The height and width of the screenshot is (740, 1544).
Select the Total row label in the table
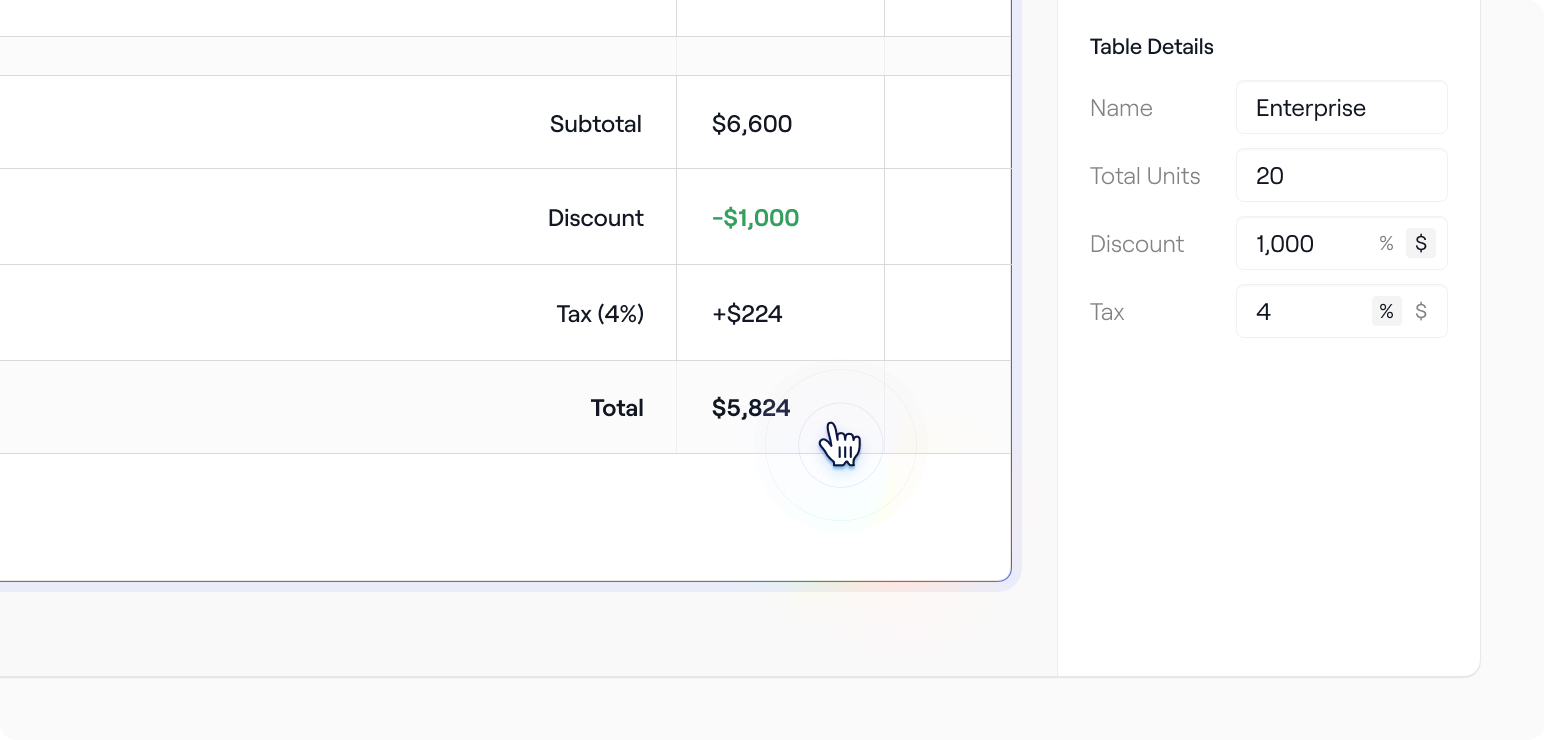(x=617, y=407)
